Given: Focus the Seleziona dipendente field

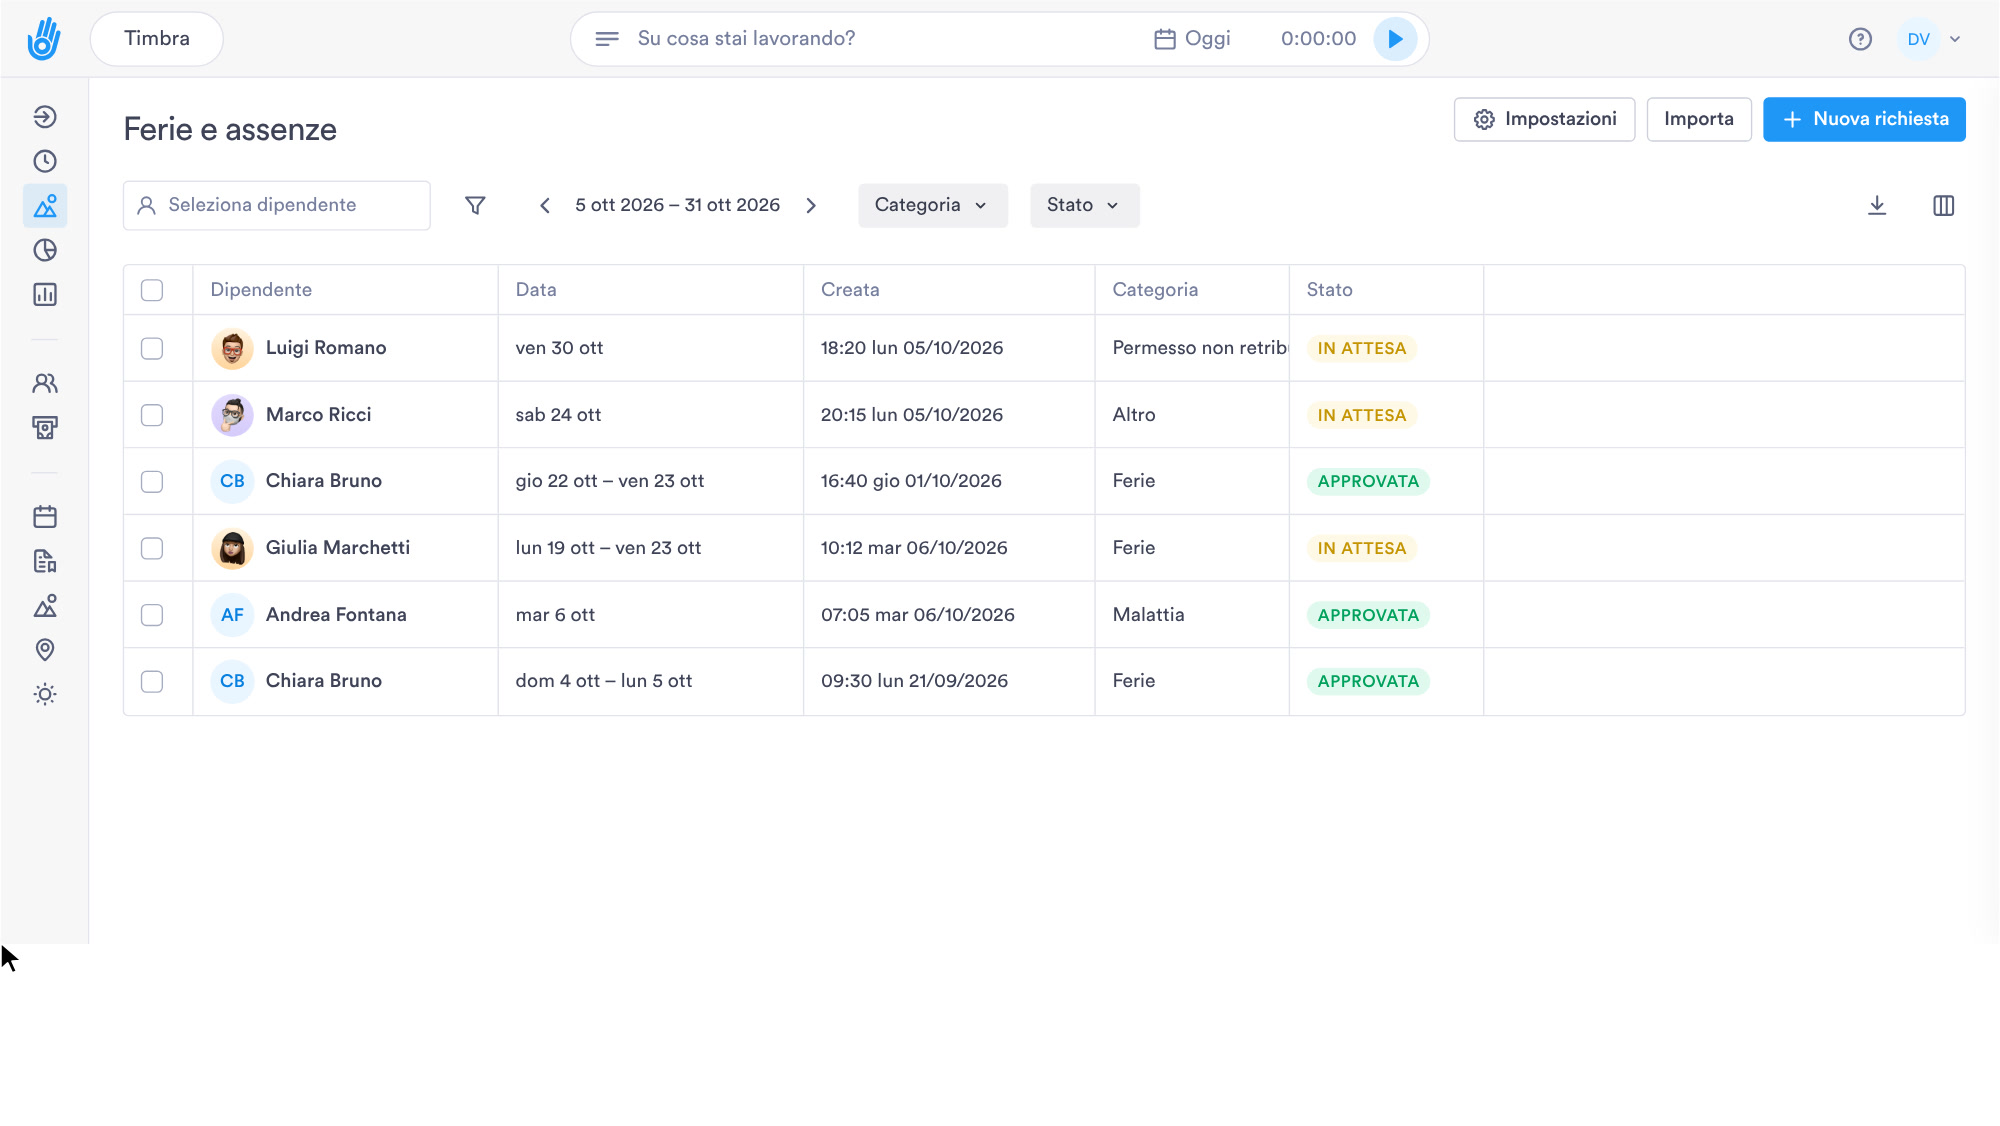Looking at the screenshot, I should tap(277, 205).
